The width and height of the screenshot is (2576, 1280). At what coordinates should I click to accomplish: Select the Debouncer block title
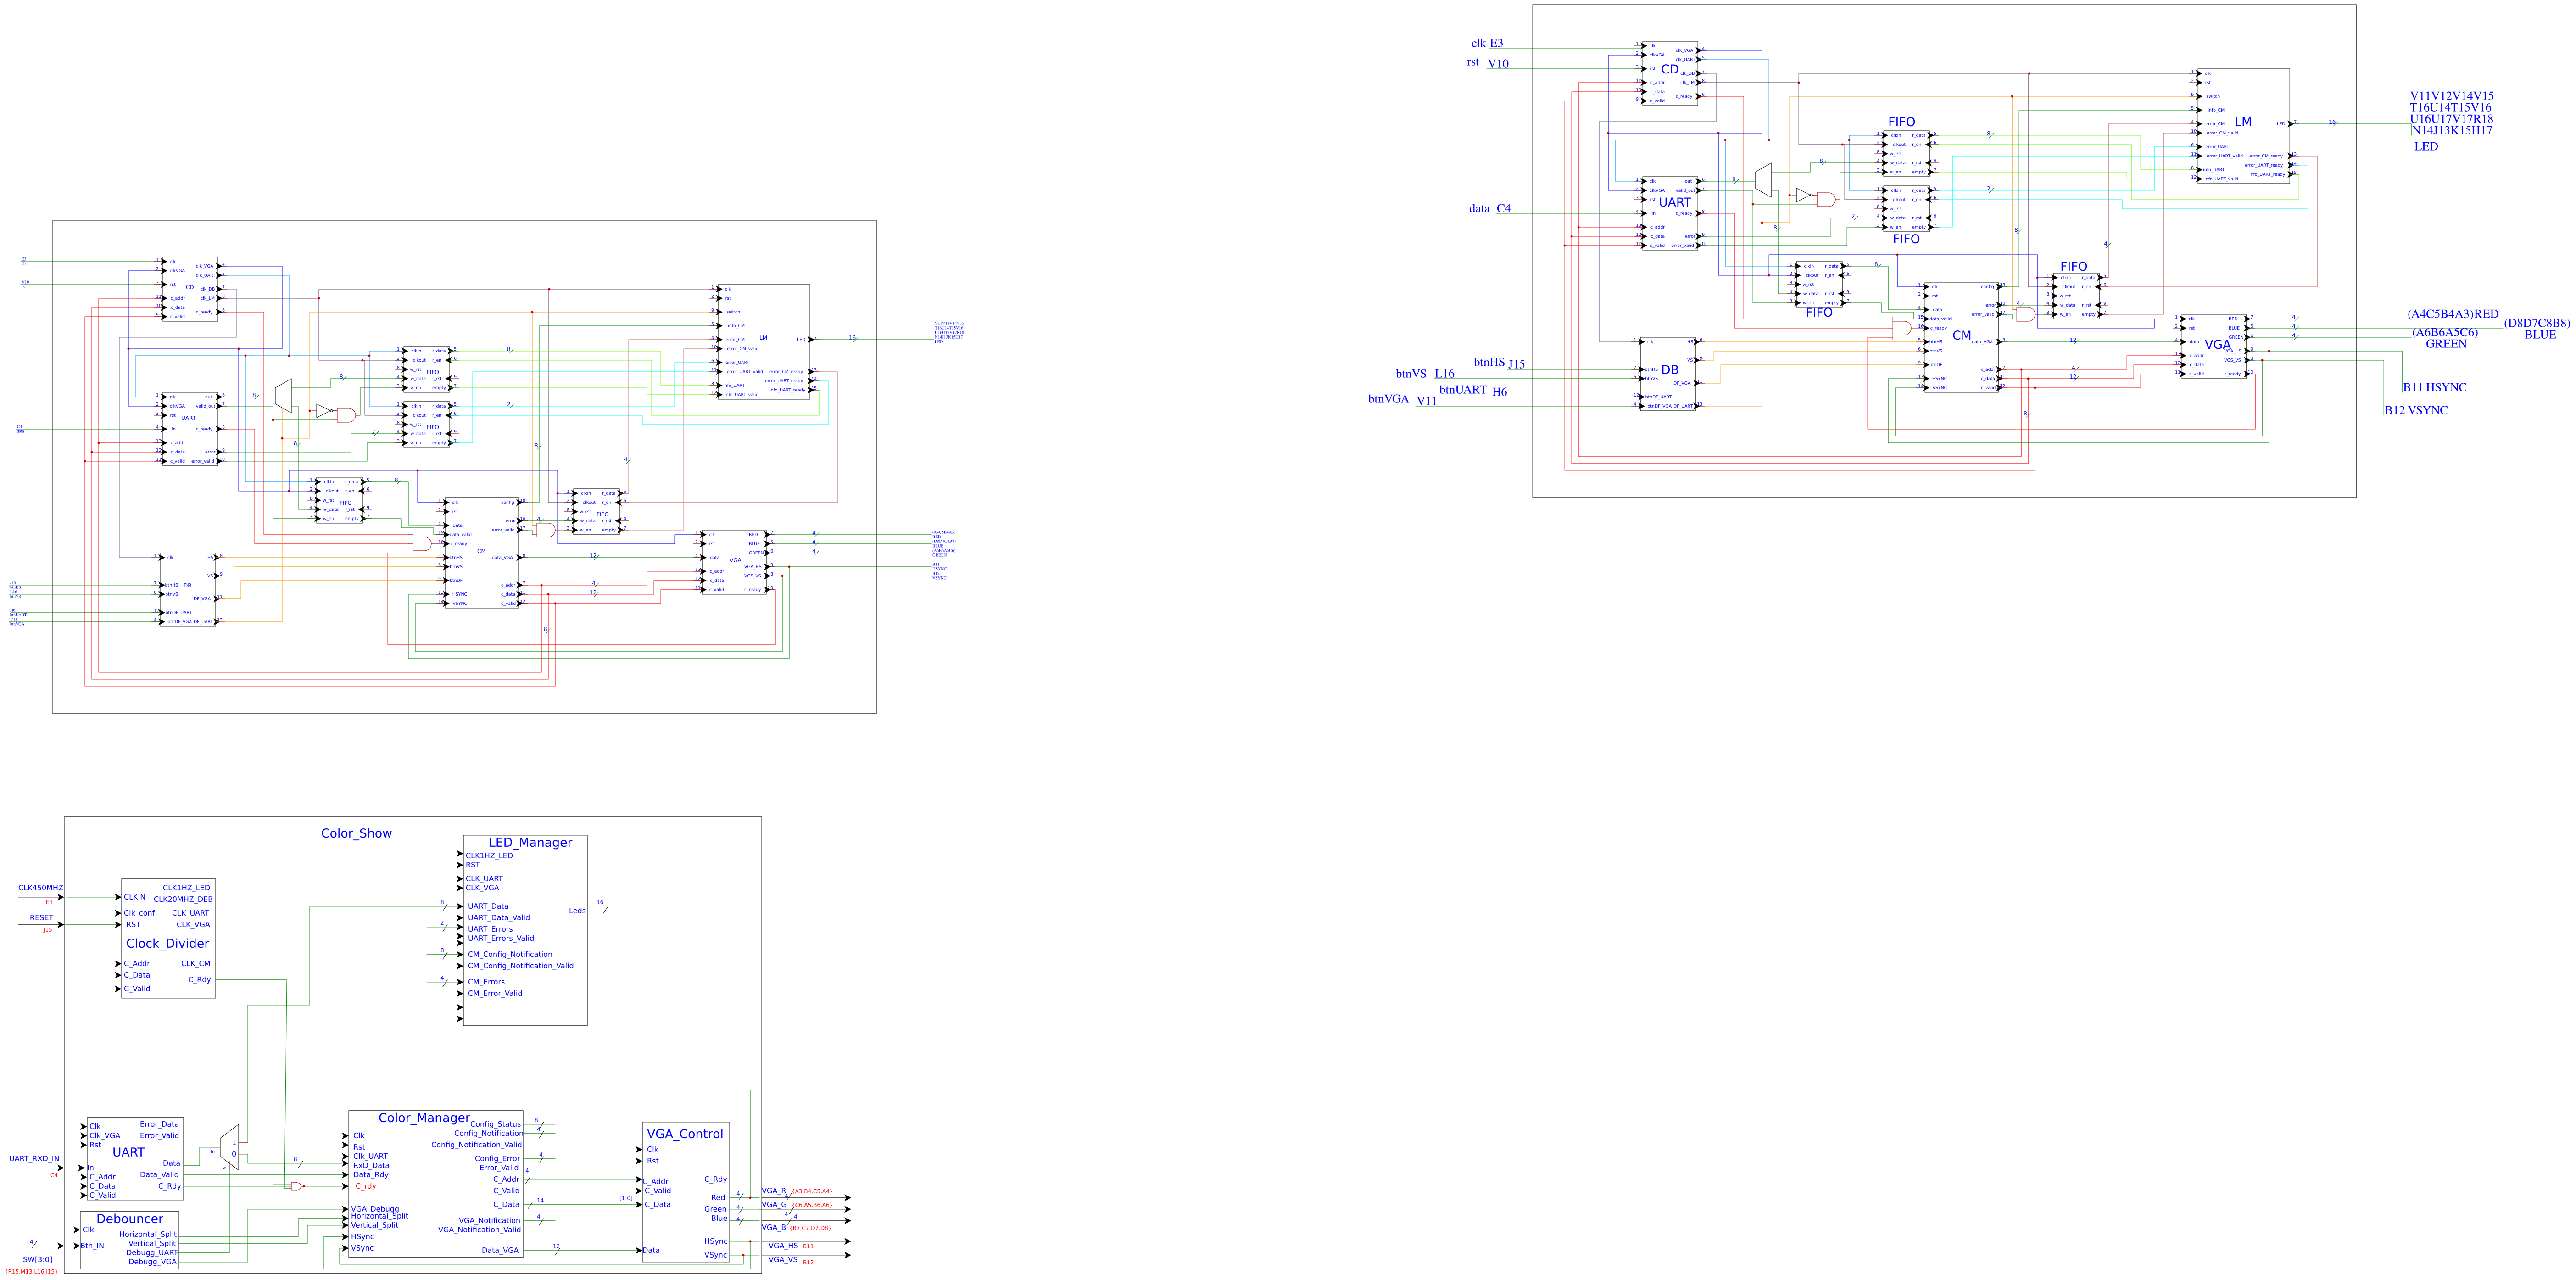[x=130, y=1219]
